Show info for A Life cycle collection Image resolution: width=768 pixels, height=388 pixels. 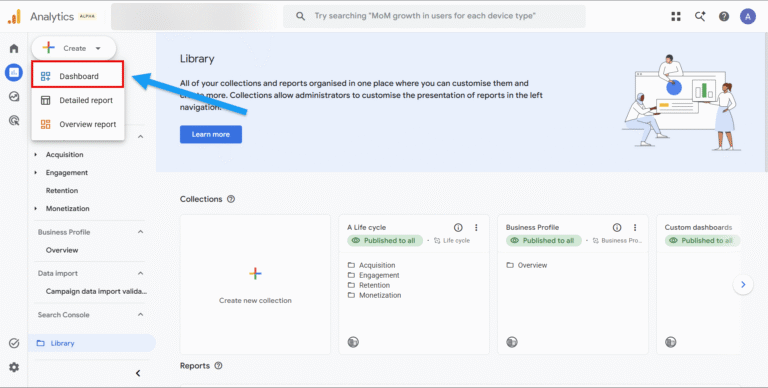click(x=458, y=227)
